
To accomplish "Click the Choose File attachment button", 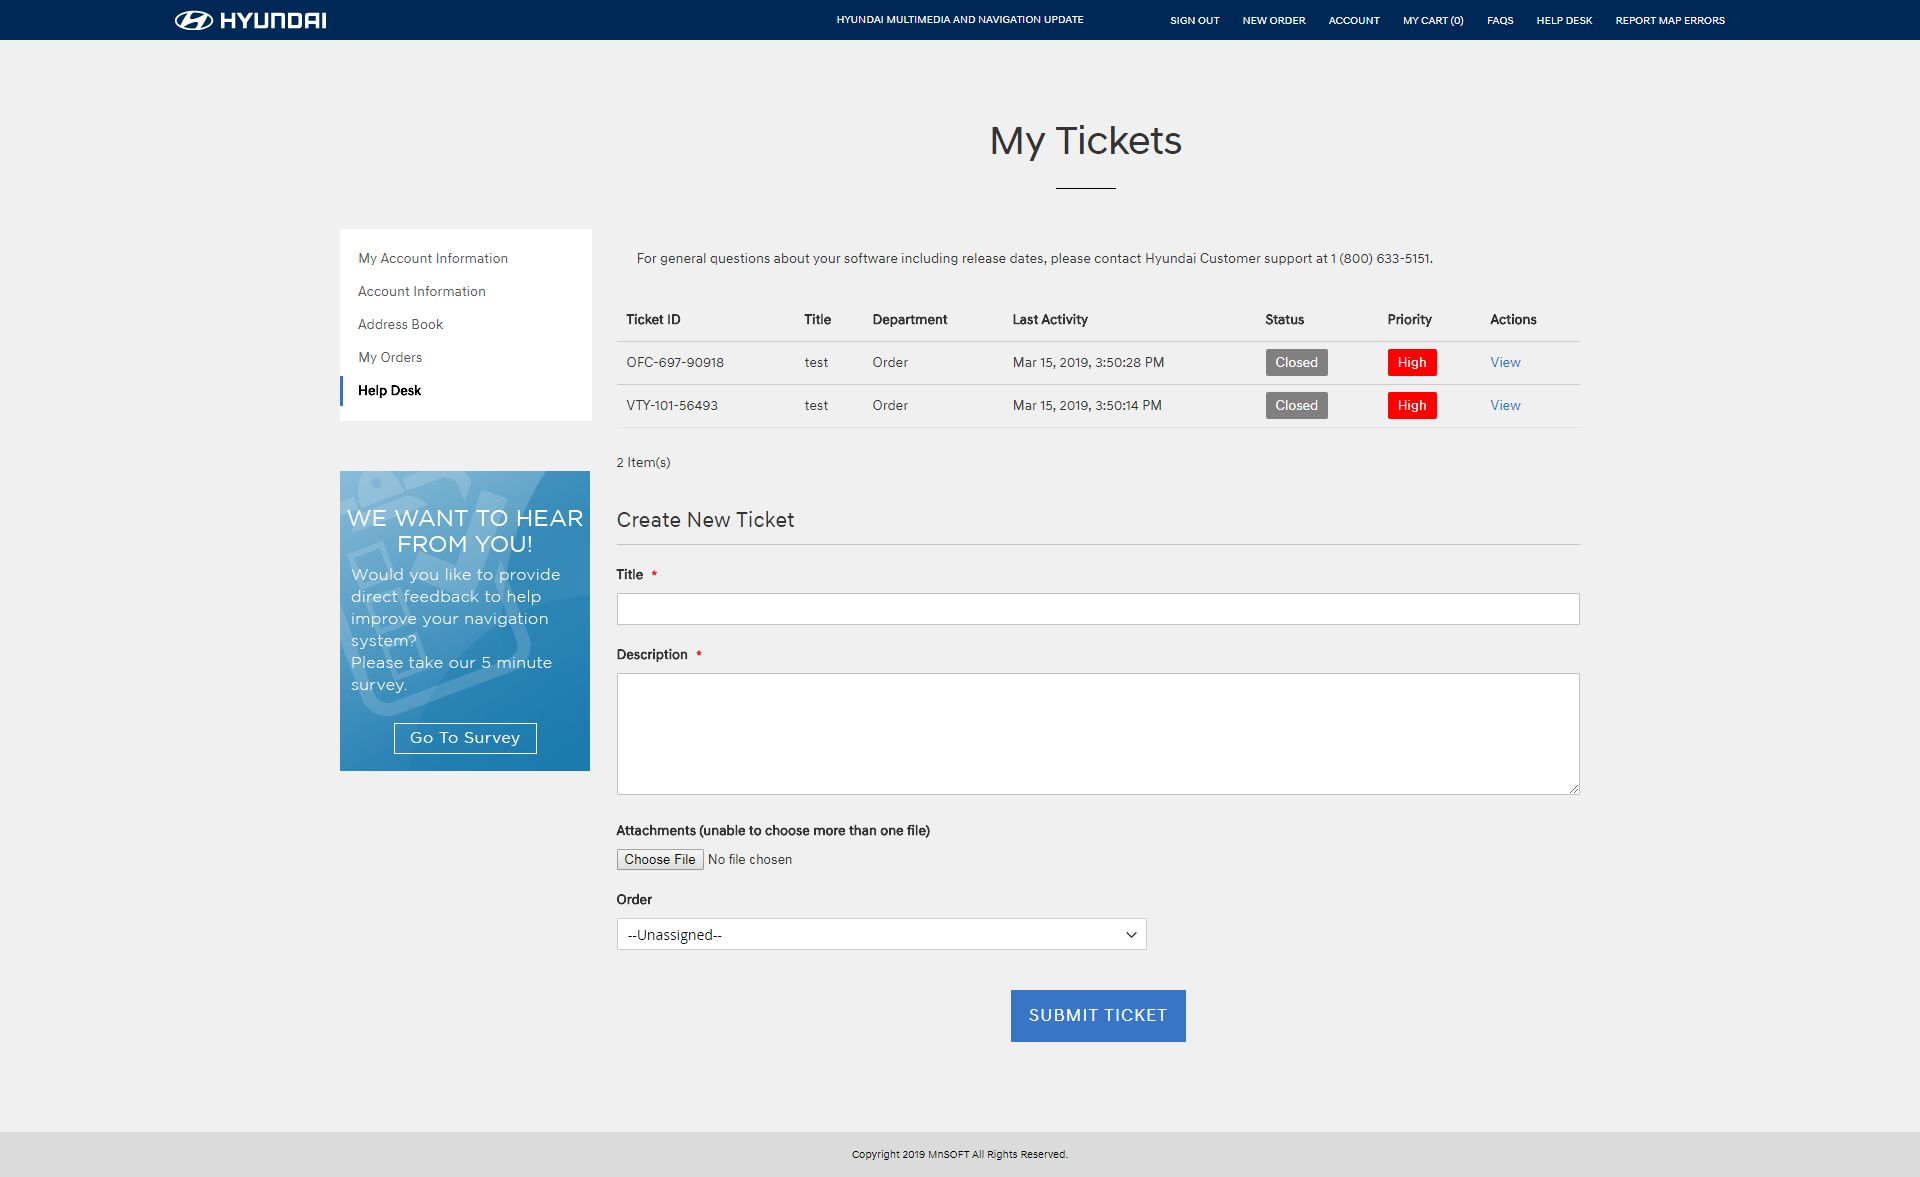I will 659,859.
